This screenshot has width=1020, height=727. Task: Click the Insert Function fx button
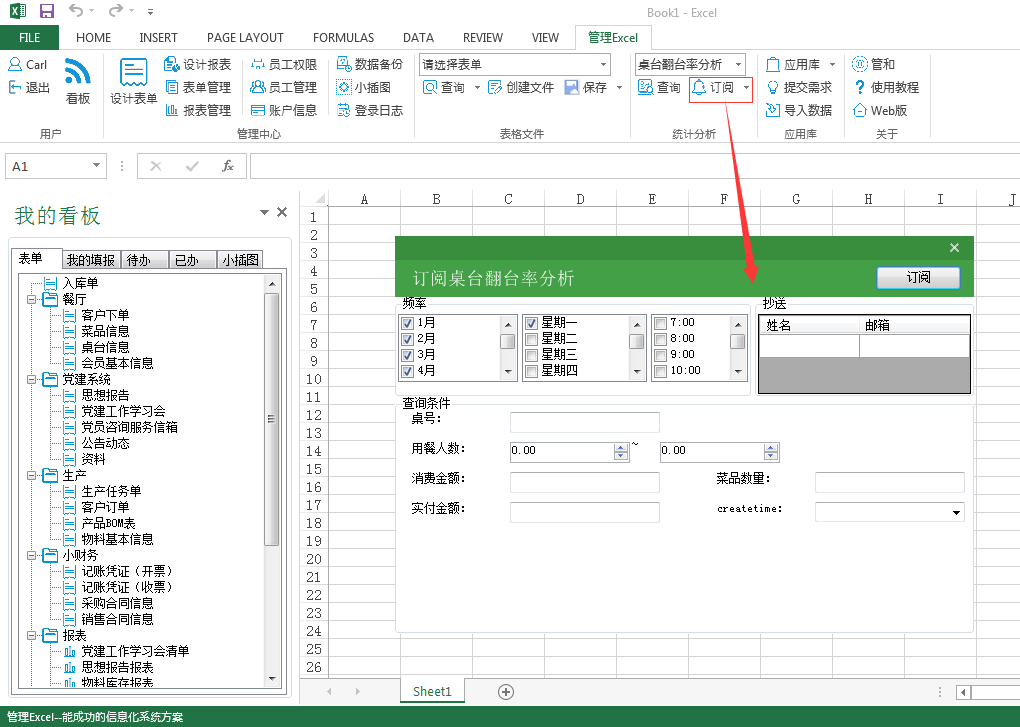[228, 166]
